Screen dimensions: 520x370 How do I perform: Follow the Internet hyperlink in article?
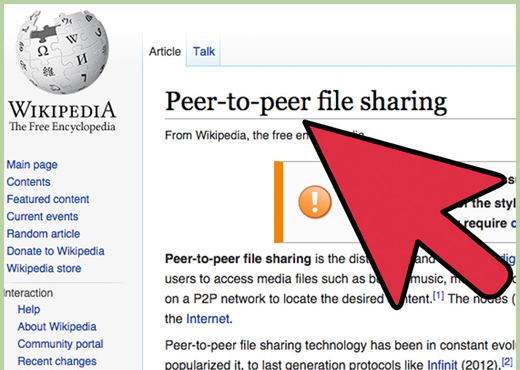coord(208,319)
